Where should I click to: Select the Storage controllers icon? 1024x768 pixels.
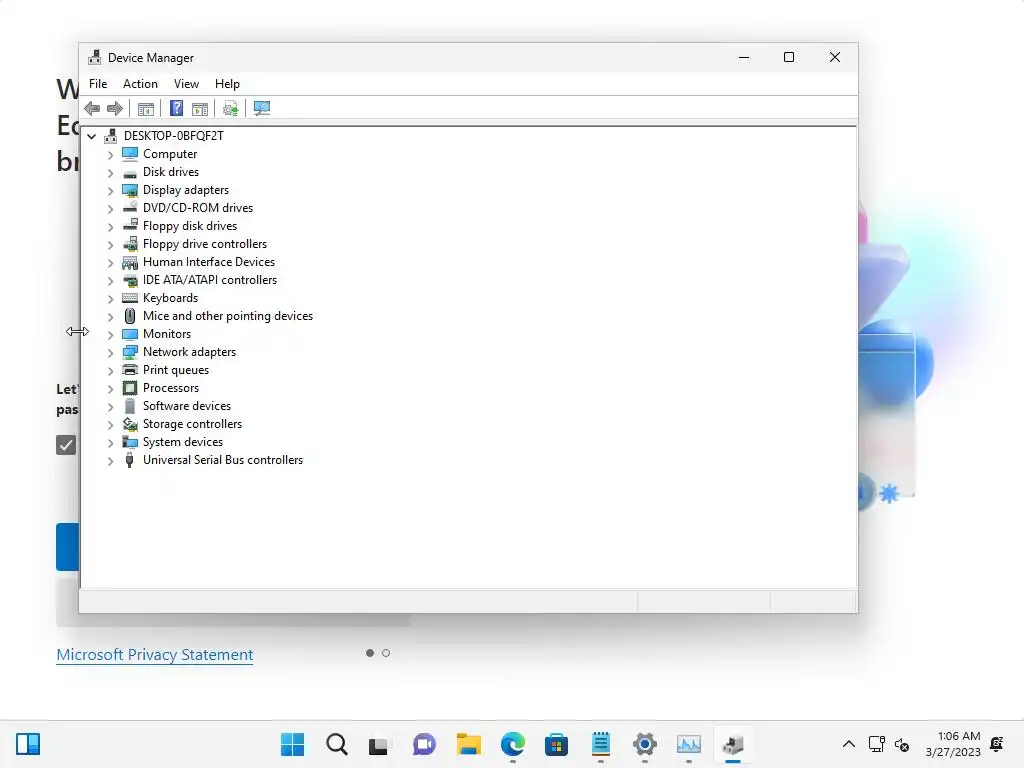tap(130, 424)
